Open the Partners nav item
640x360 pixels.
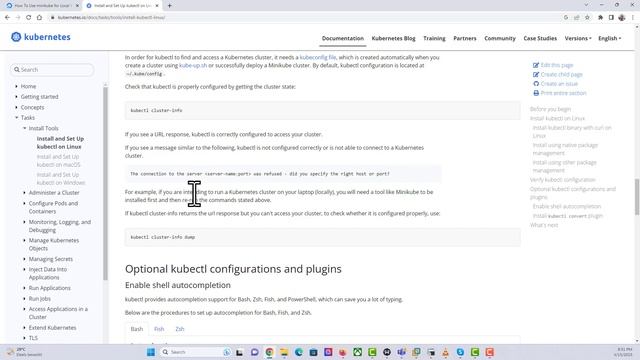[464, 38]
